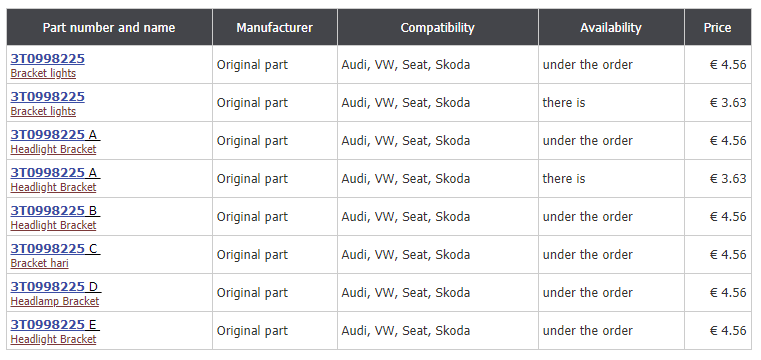Open 3T0998225 A link marked there is
Screen dimensions: 761x360
[55, 173]
